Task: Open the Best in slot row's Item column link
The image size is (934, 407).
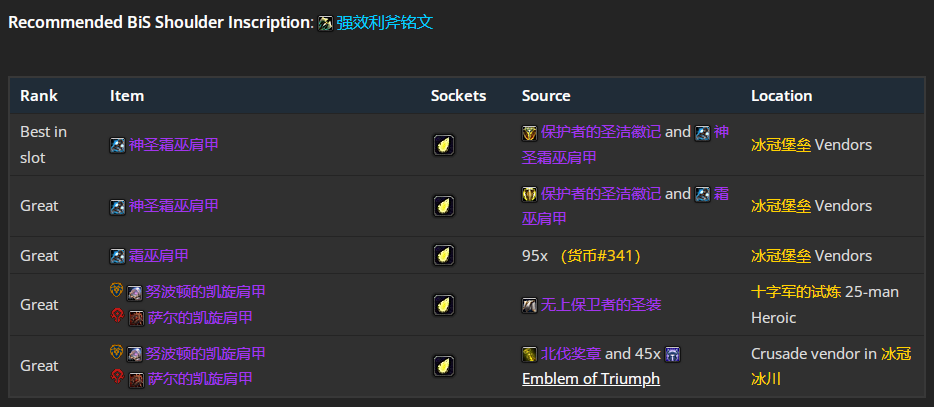Action: (x=173, y=145)
